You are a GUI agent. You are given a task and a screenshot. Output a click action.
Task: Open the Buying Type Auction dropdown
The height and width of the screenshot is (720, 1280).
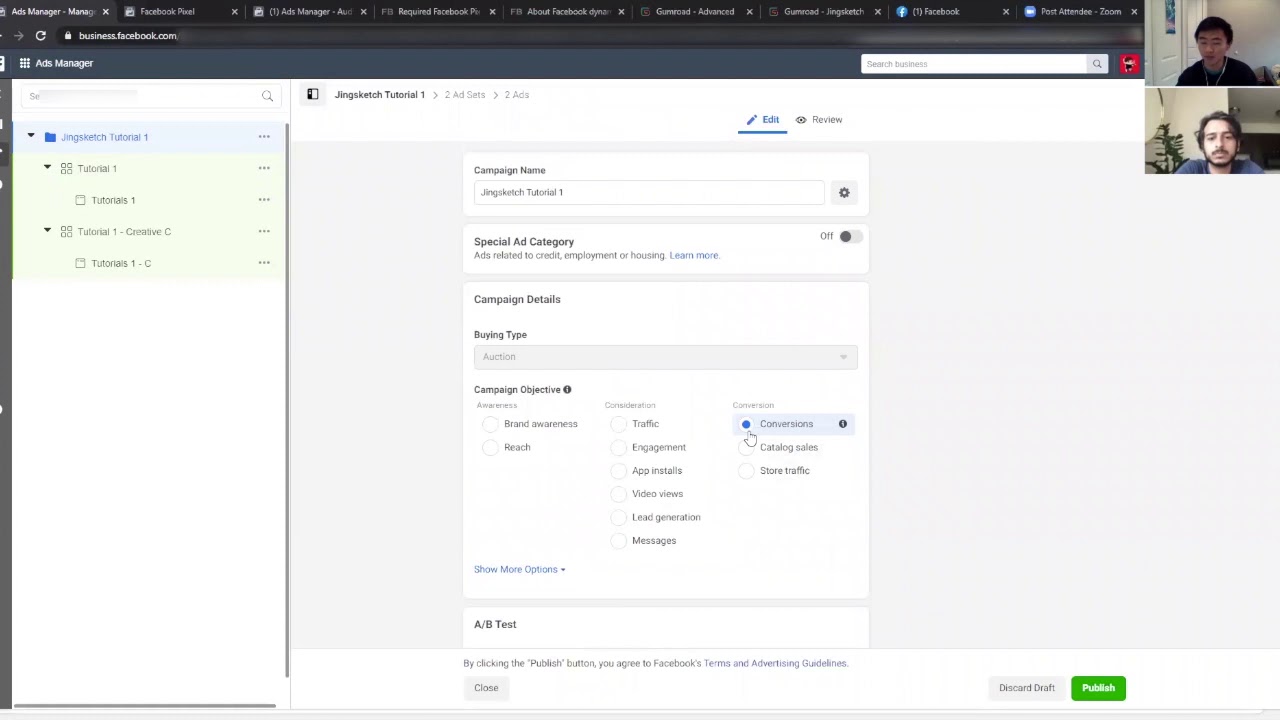coord(665,357)
